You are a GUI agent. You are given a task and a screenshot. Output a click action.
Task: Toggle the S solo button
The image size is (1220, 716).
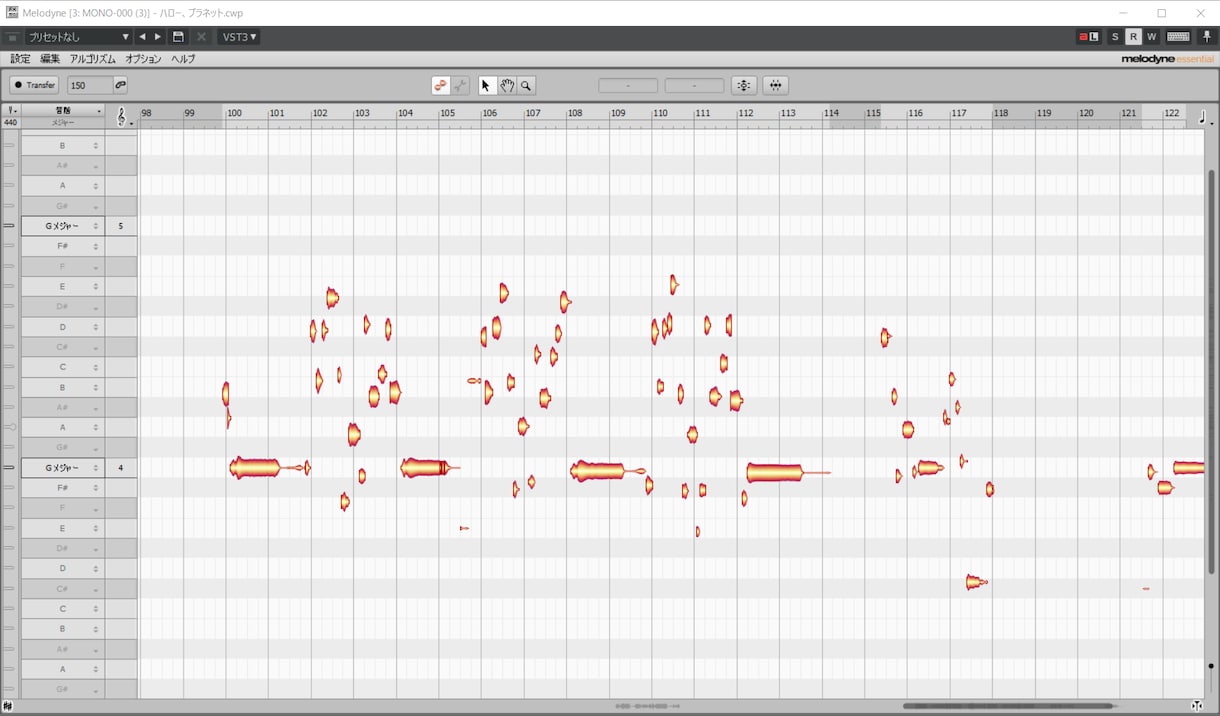pos(1115,37)
